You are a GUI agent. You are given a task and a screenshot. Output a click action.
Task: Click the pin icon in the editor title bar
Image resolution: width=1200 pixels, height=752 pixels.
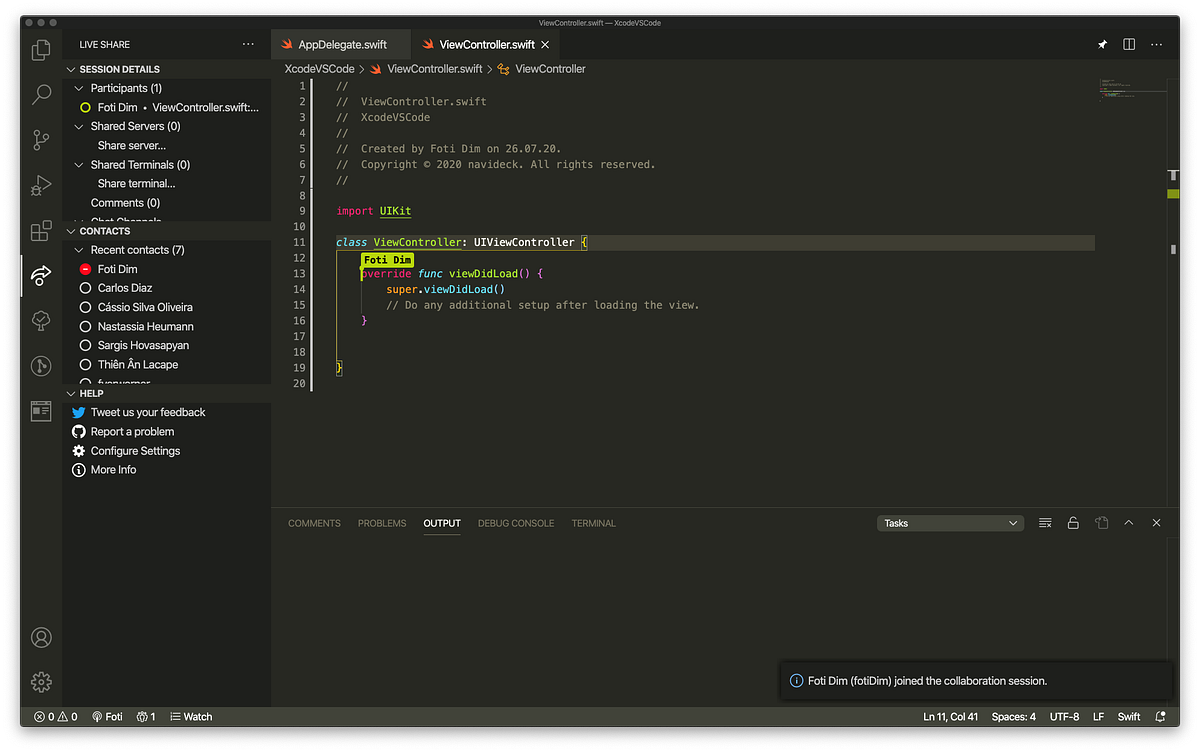tap(1102, 44)
